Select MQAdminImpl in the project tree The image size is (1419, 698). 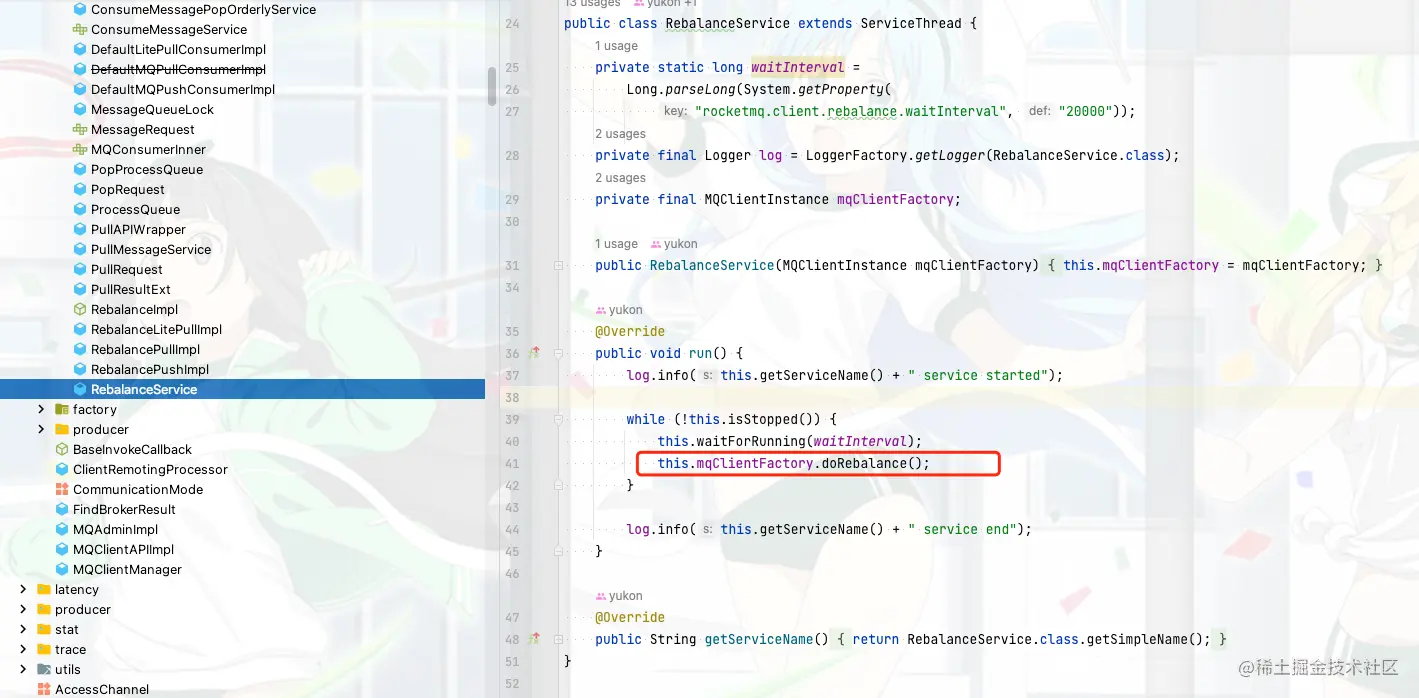pos(115,529)
